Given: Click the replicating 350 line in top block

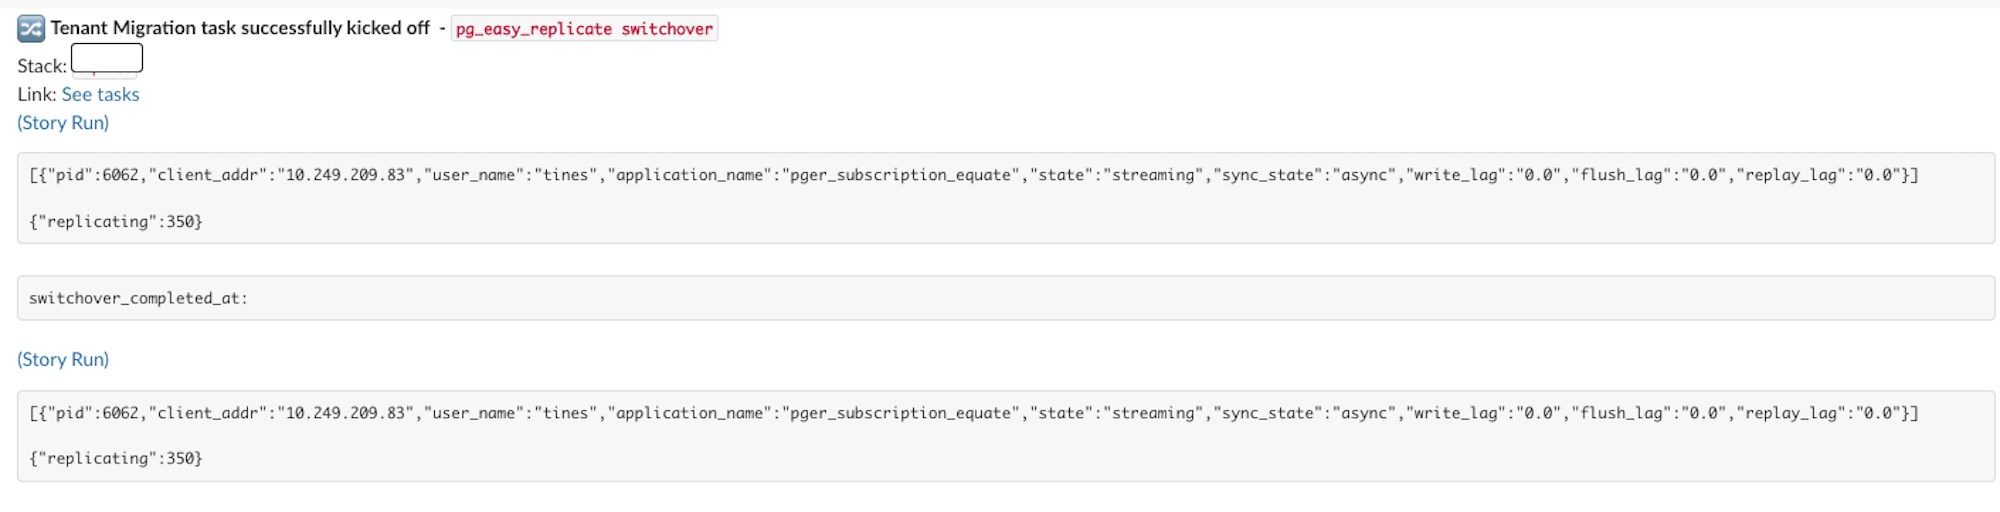Looking at the screenshot, I should pyautogui.click(x=116, y=221).
